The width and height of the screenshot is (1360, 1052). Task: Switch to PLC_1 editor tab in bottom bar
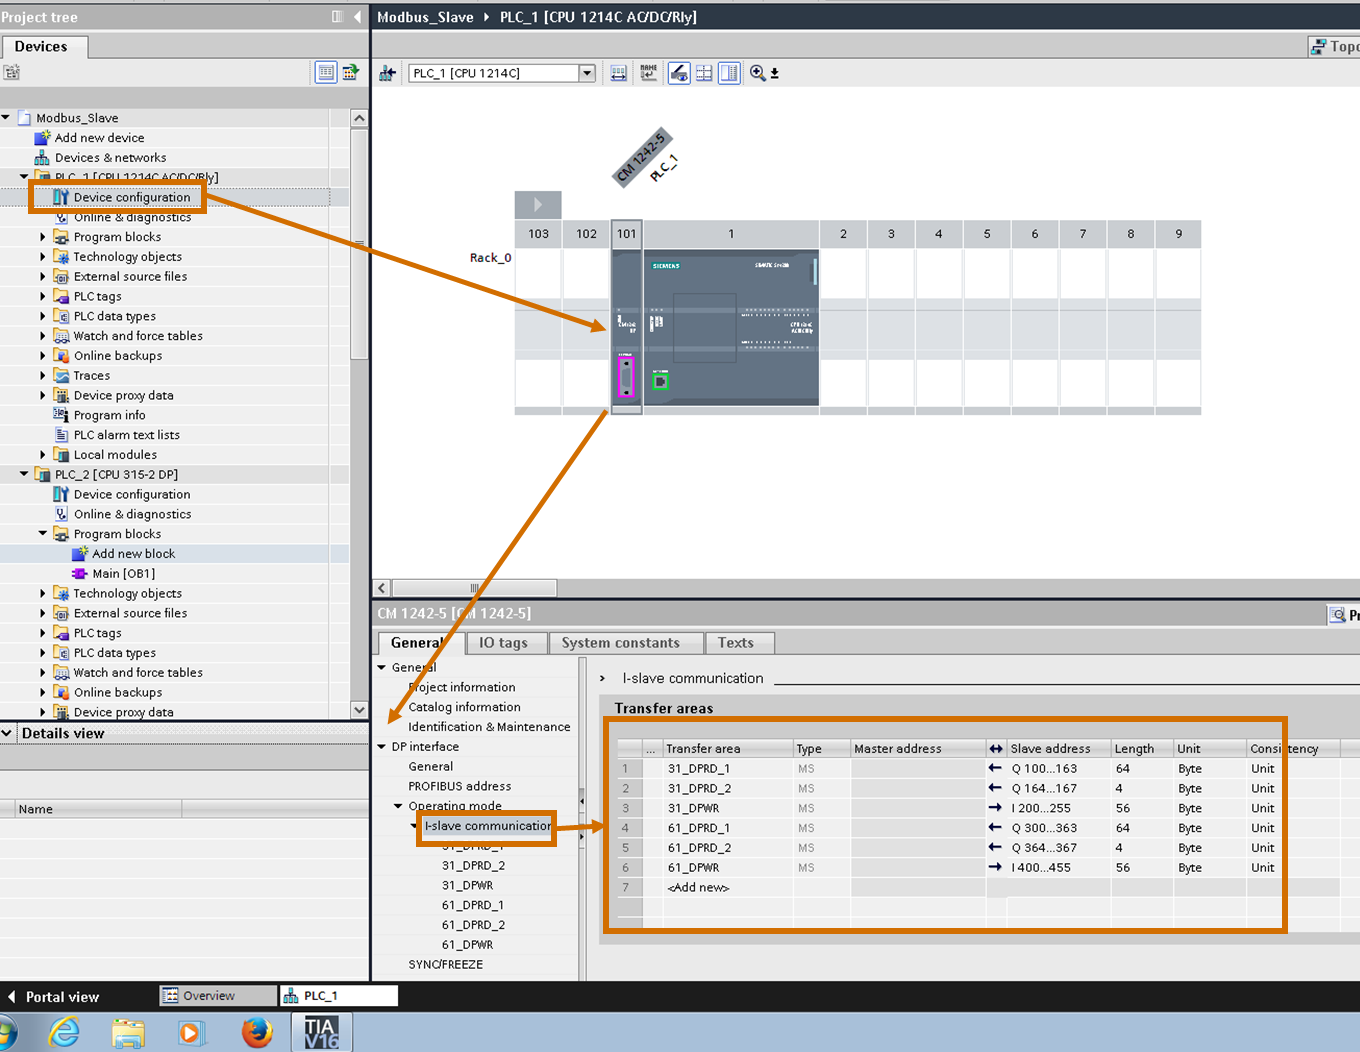click(x=339, y=996)
